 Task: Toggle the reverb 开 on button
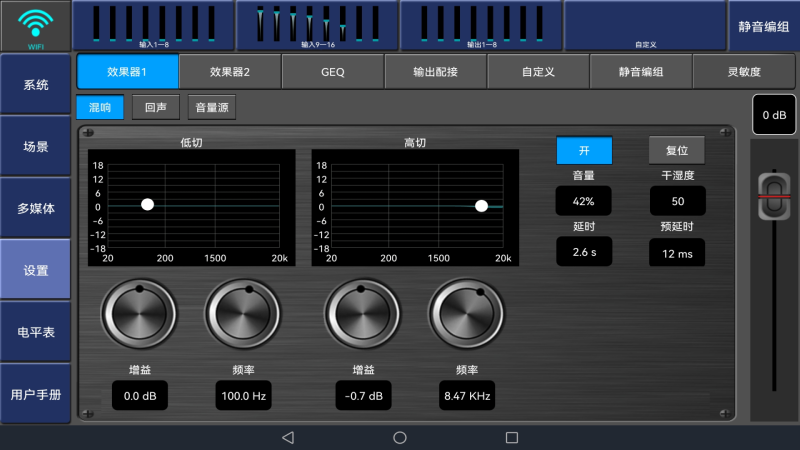pos(584,150)
